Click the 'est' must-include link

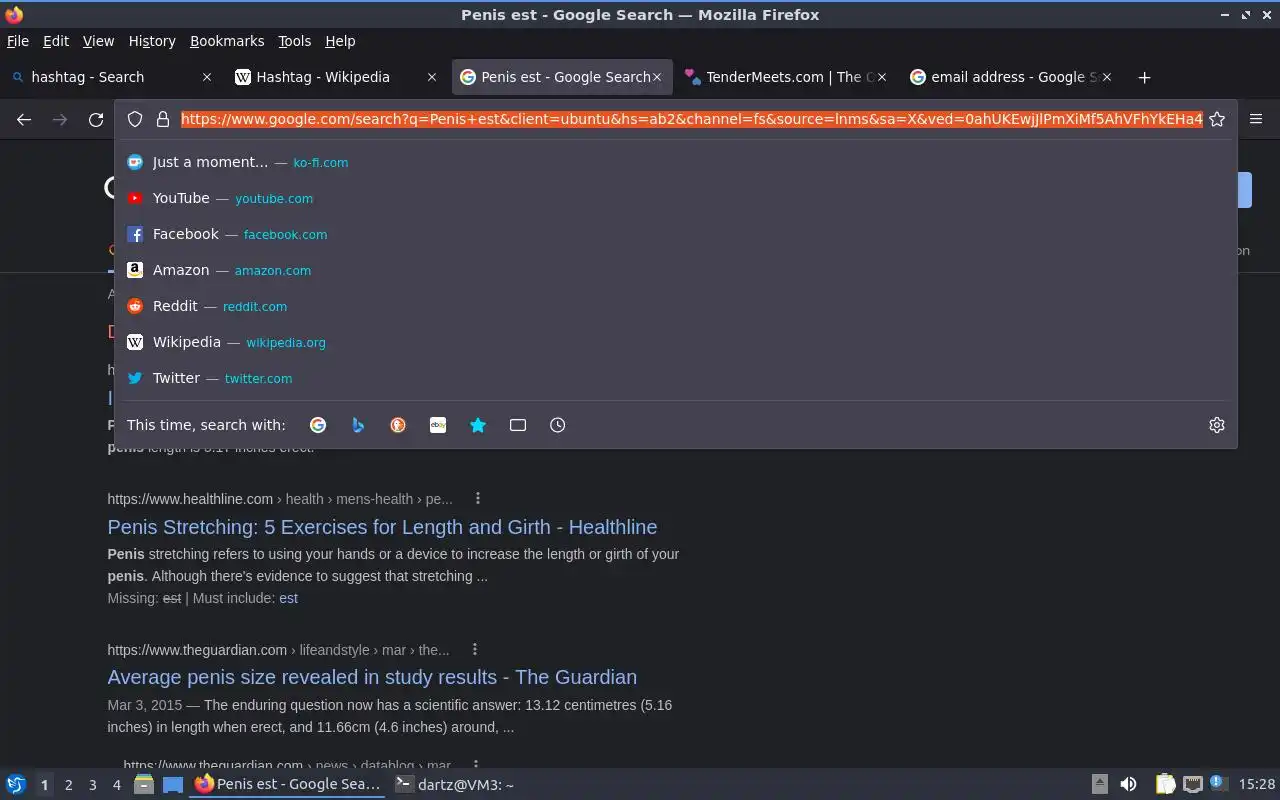pos(288,598)
